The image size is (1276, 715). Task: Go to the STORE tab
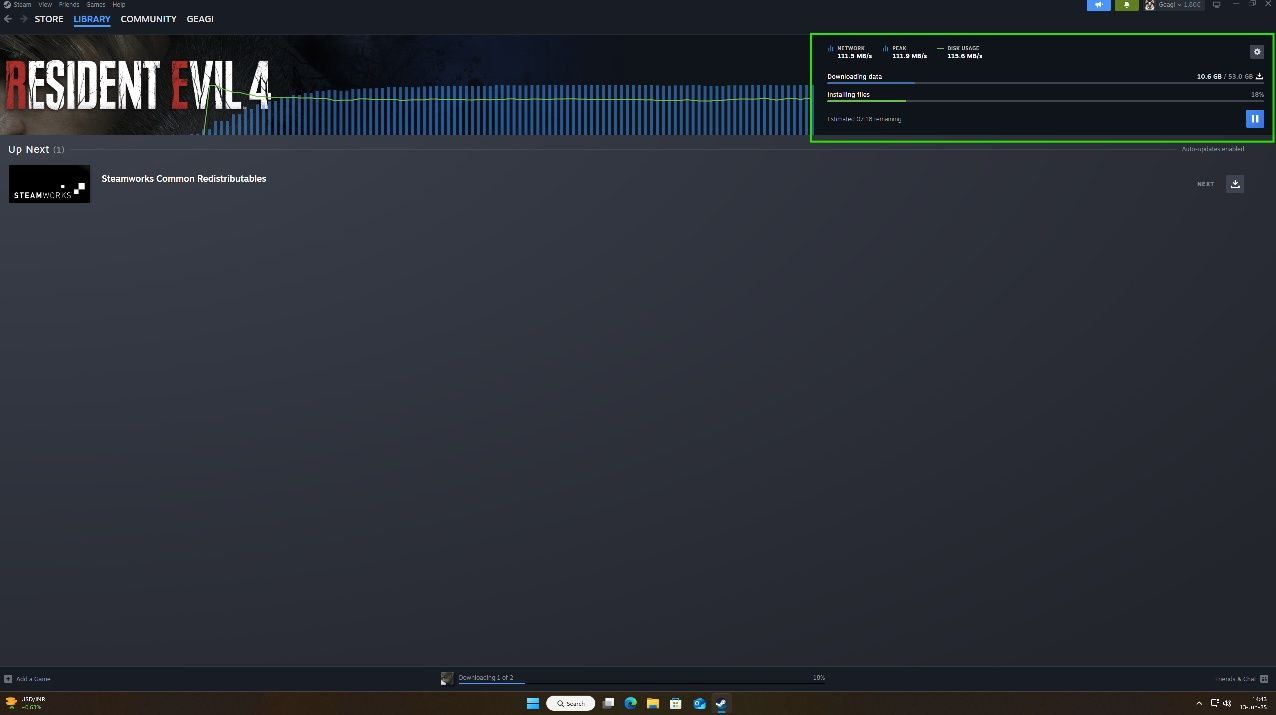[49, 19]
